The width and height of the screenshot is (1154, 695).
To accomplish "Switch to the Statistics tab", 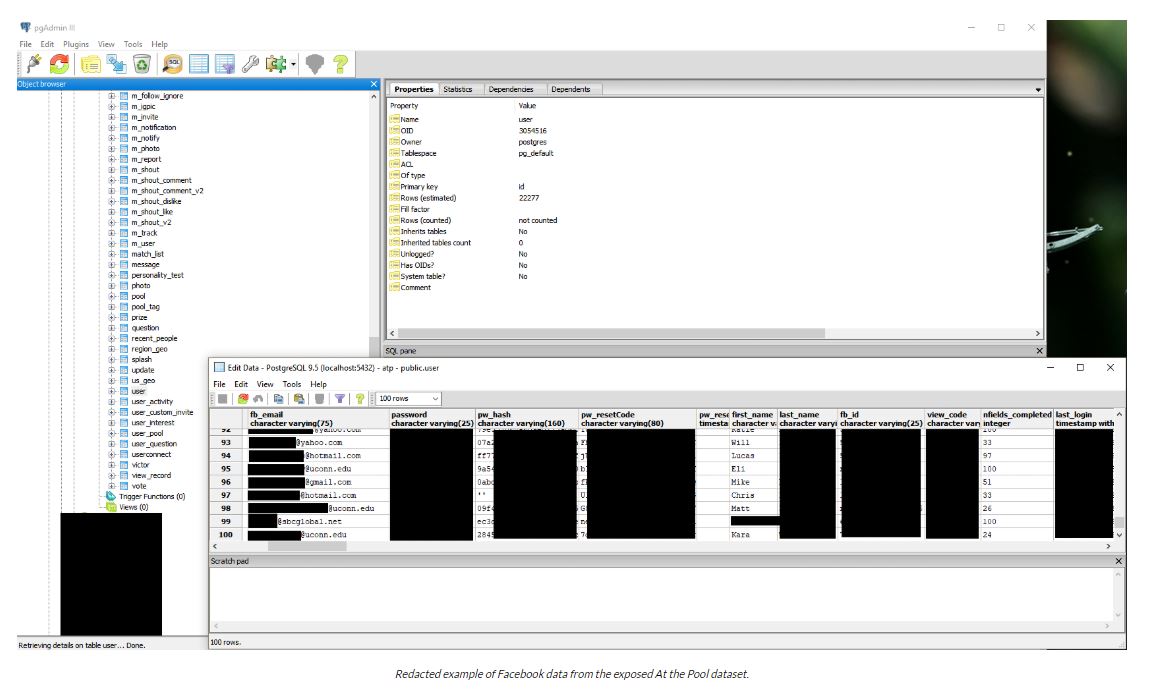I will coord(458,90).
